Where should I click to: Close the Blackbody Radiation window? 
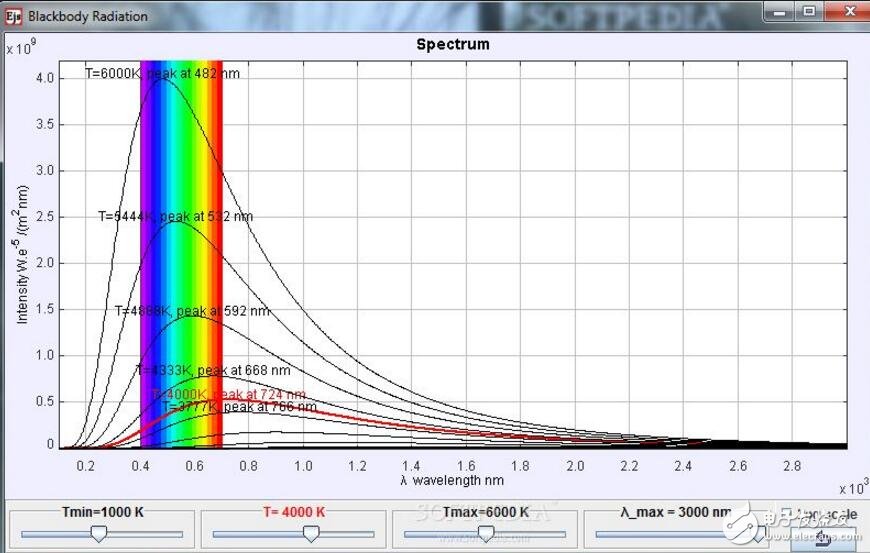(x=844, y=12)
